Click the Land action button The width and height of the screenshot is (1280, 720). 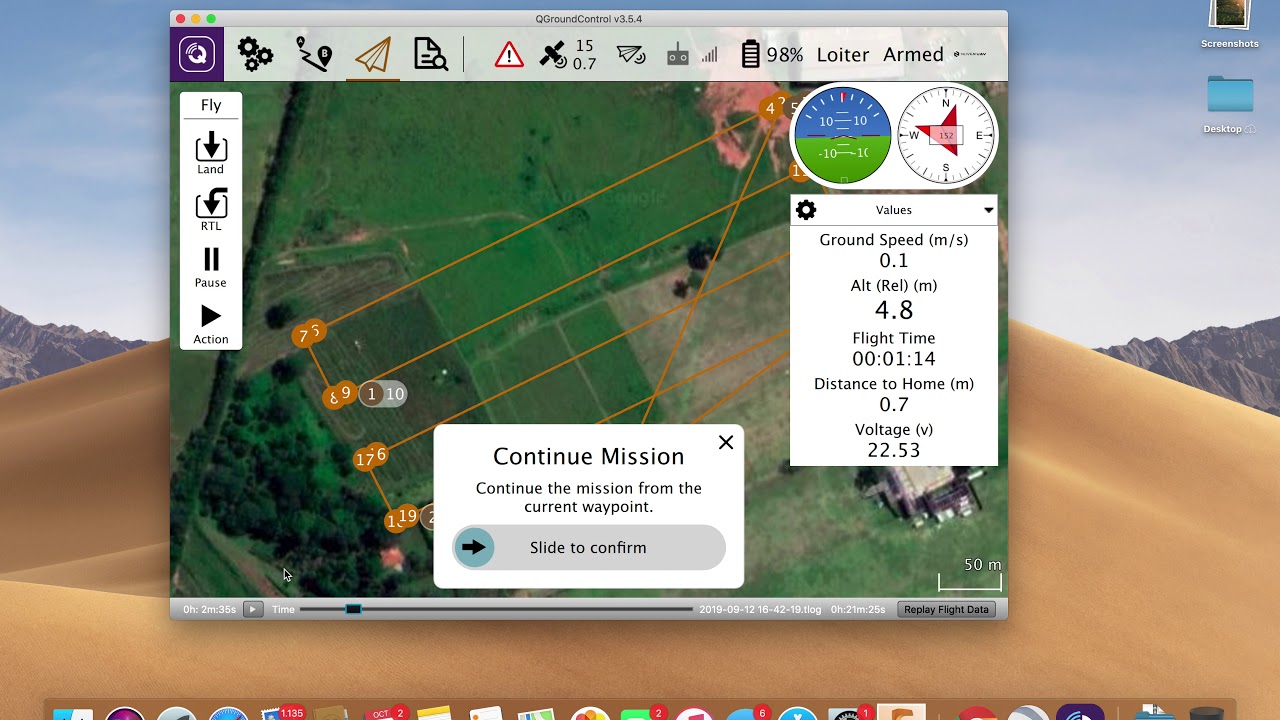(211, 153)
